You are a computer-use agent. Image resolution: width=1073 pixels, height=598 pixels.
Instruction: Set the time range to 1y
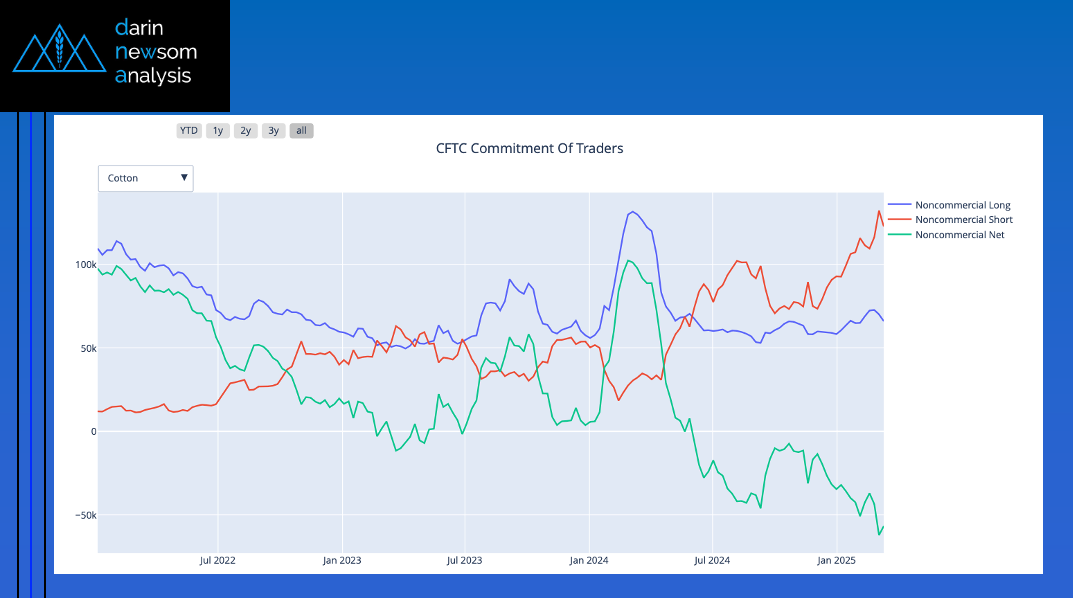[218, 130]
